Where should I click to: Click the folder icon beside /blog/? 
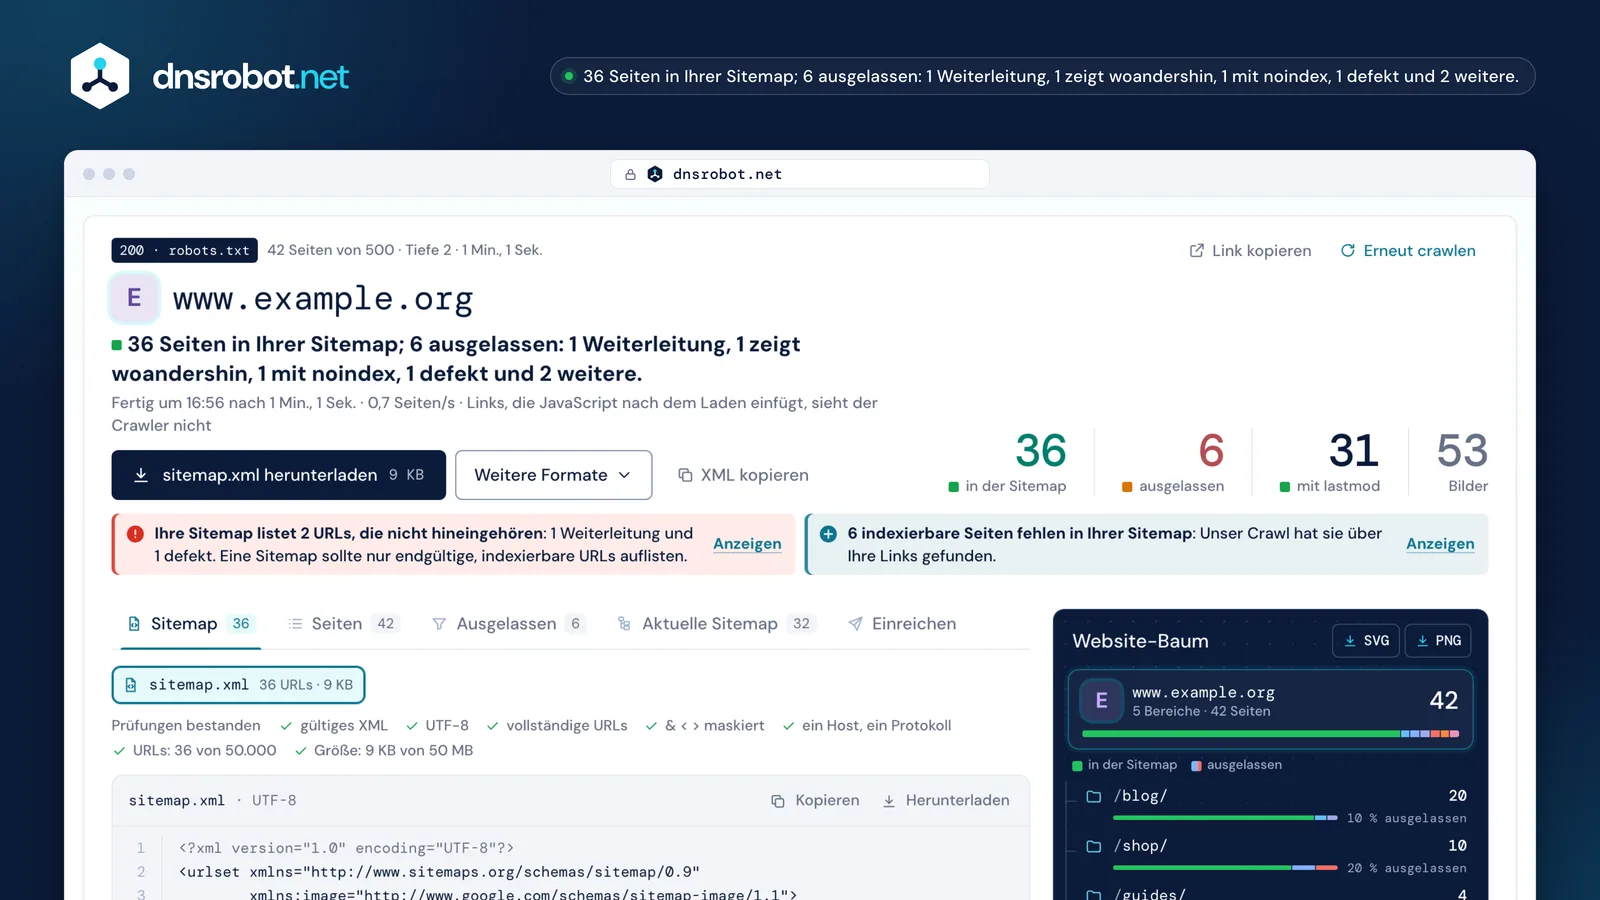1094,796
